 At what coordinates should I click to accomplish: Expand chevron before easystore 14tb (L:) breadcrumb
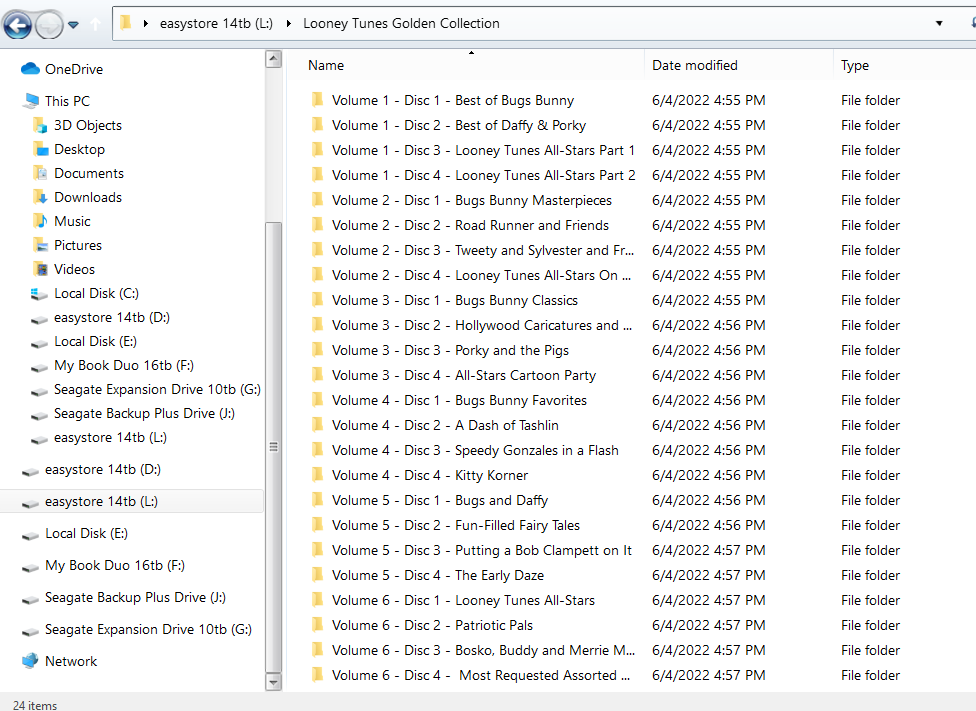click(x=146, y=24)
